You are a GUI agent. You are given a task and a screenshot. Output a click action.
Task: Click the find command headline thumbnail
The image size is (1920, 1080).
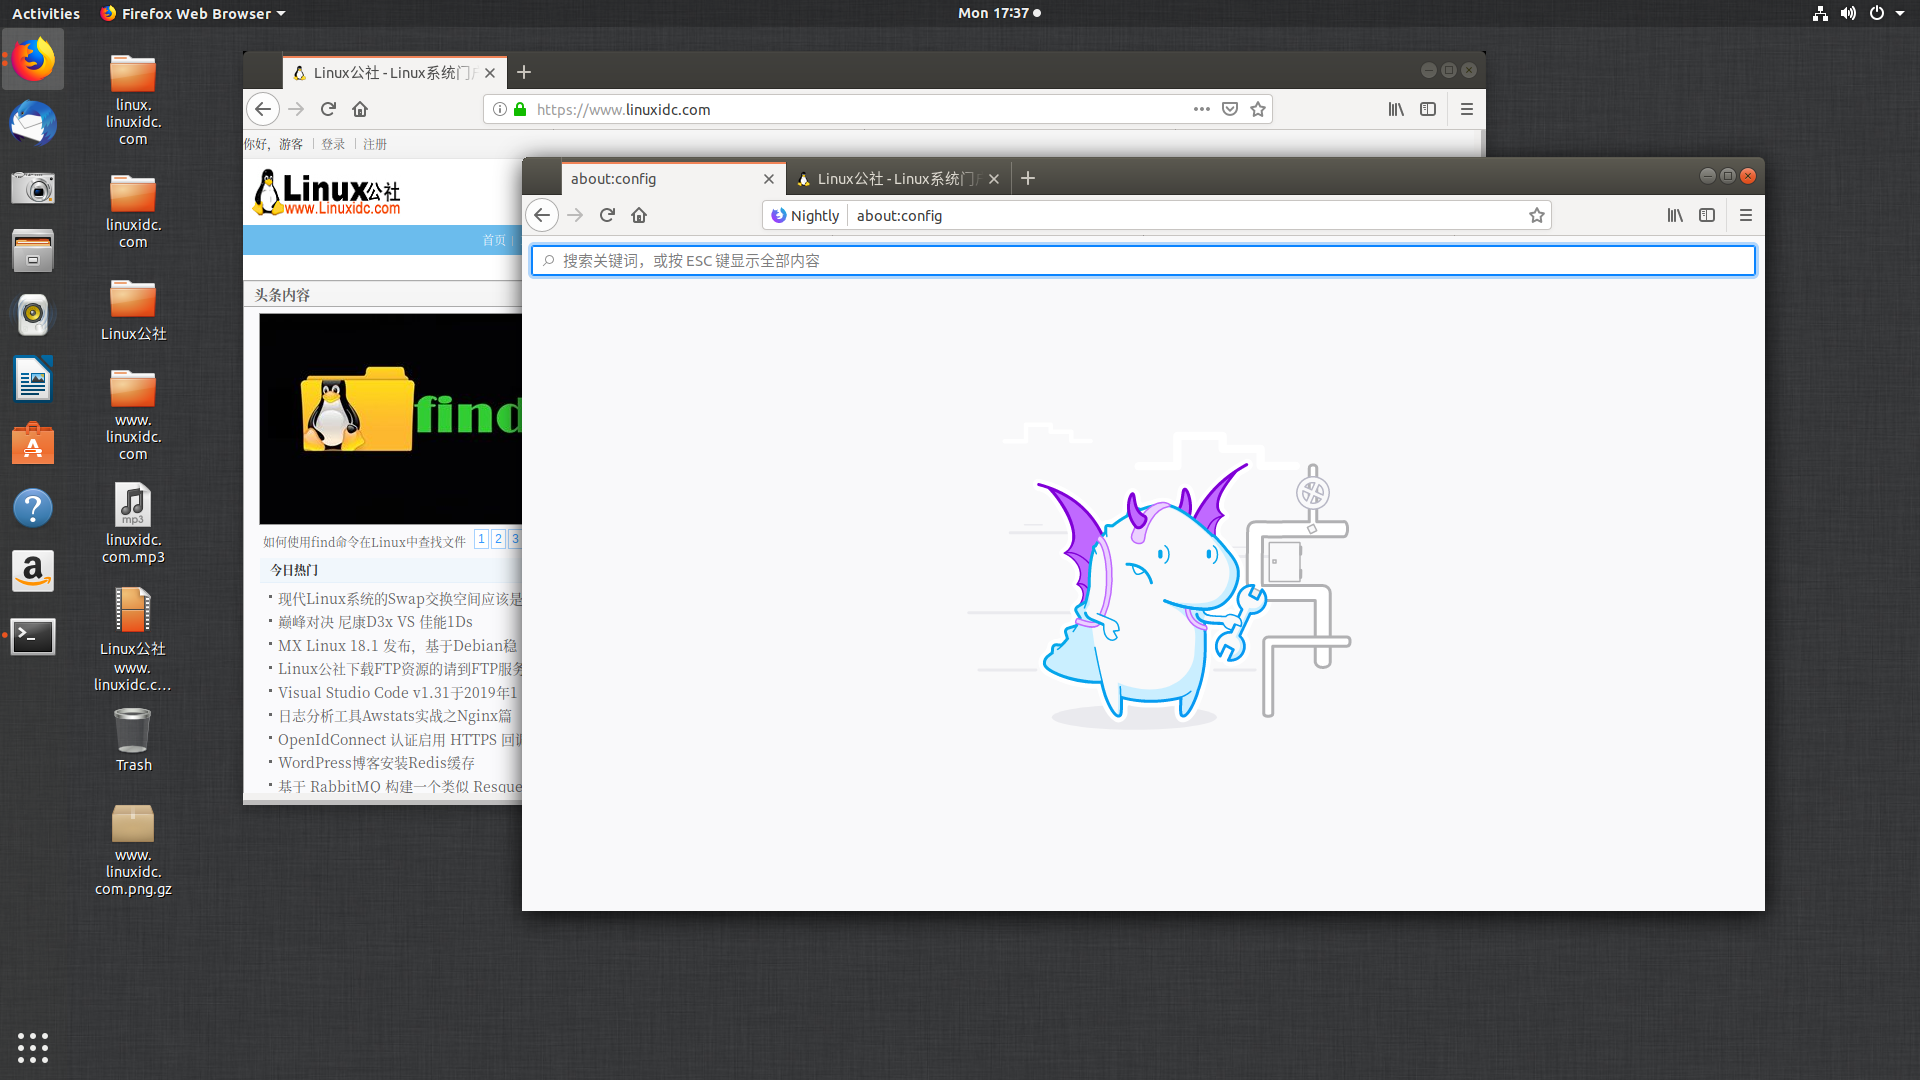(391, 419)
